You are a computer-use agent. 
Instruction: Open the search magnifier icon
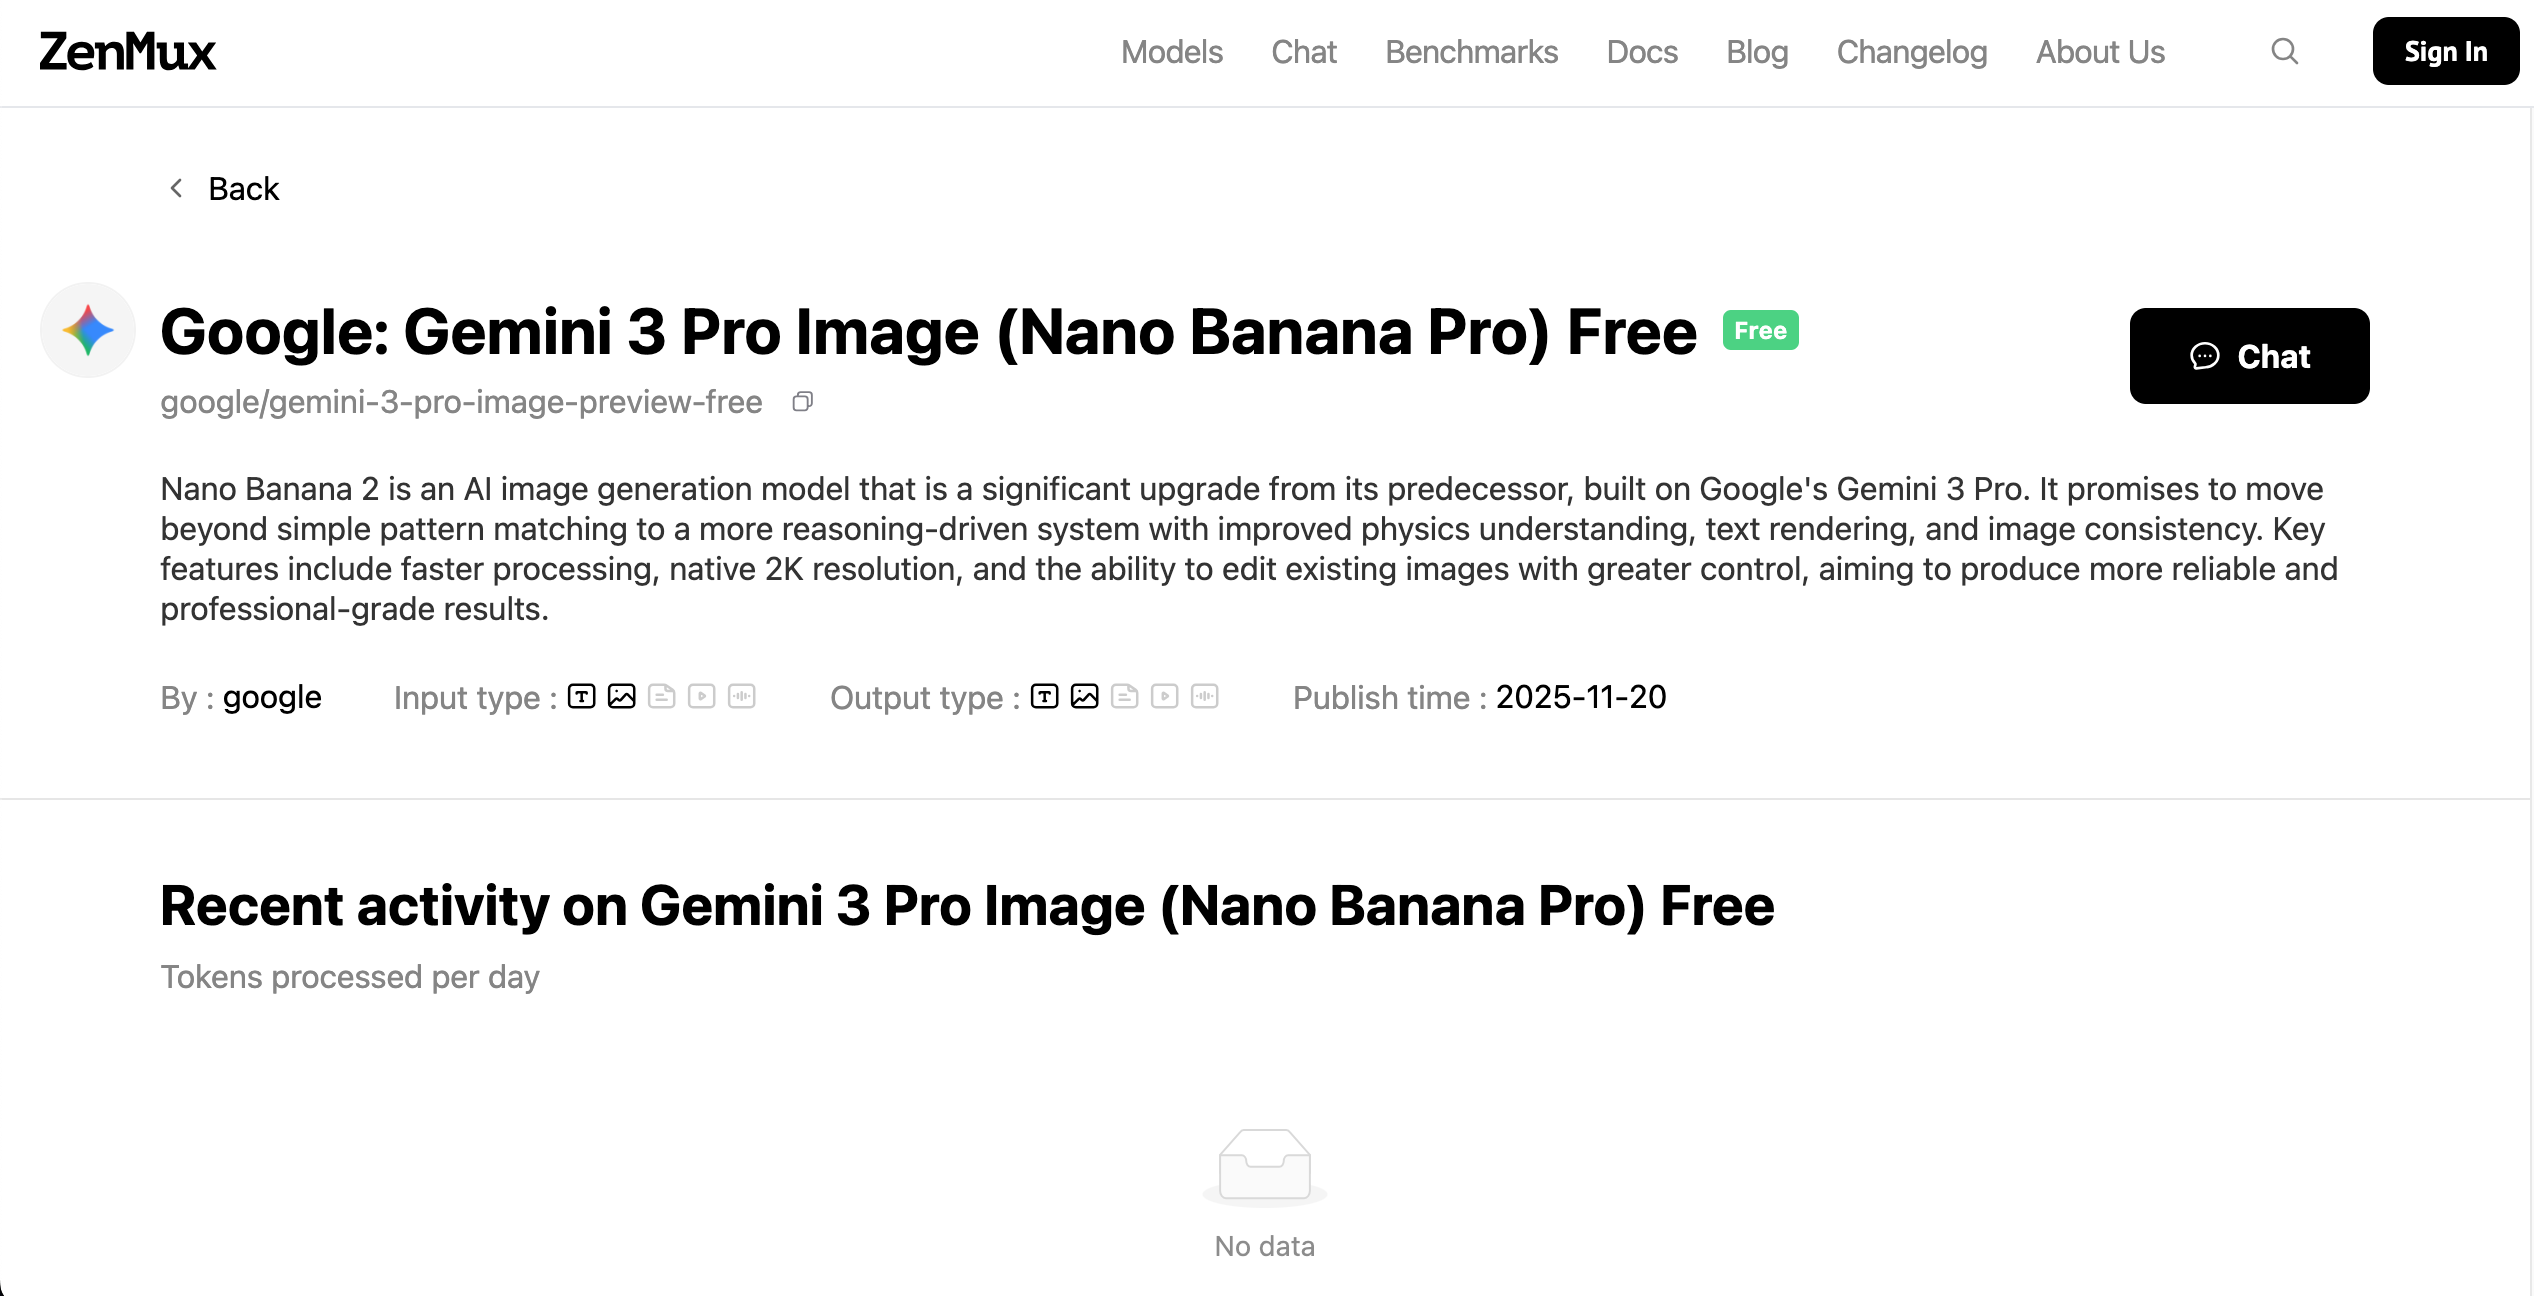[2284, 51]
